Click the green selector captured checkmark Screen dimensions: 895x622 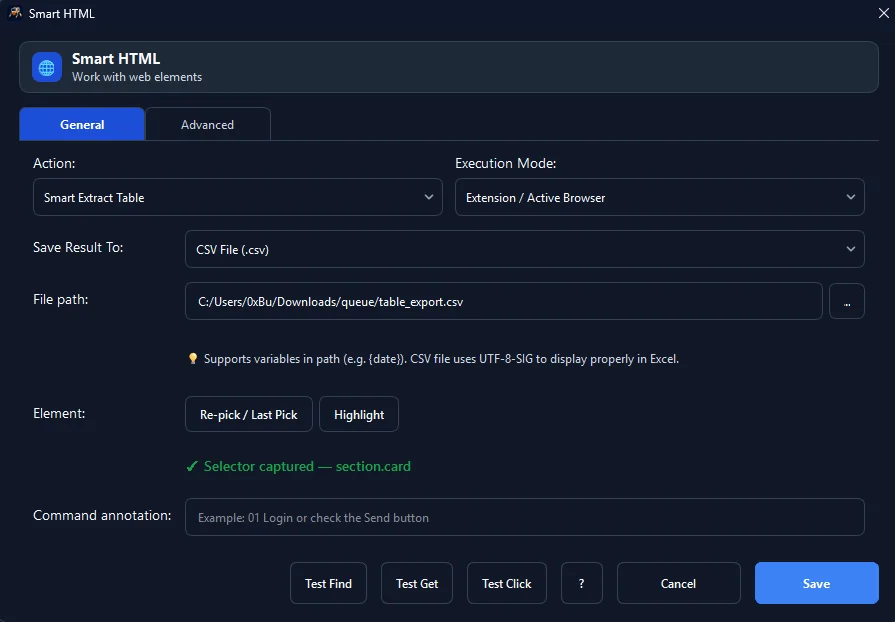(192, 466)
